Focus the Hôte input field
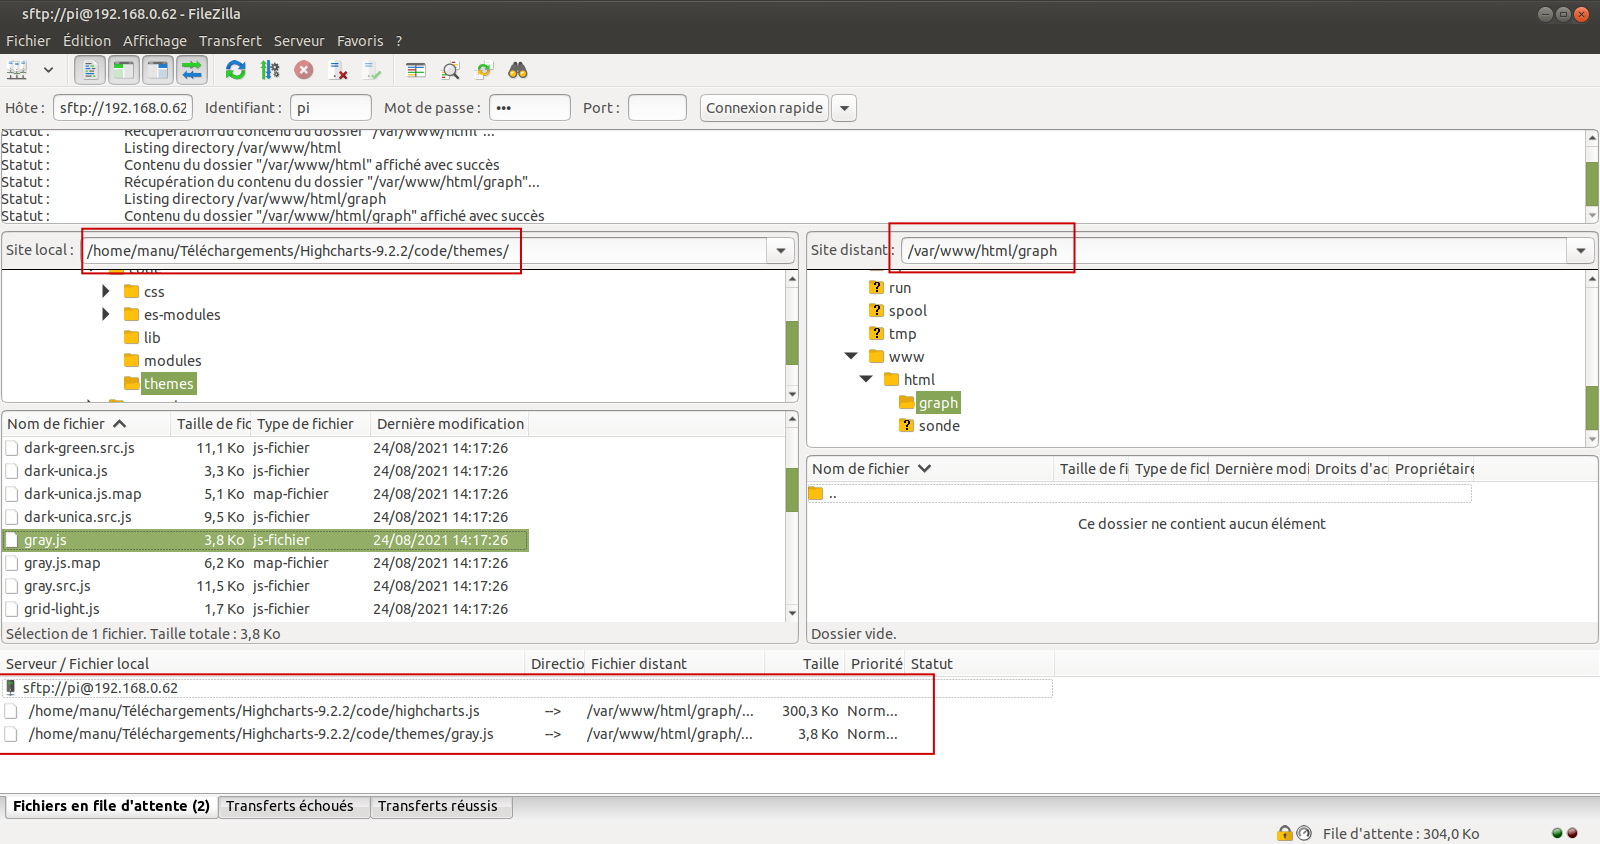The width and height of the screenshot is (1600, 844). tap(123, 108)
